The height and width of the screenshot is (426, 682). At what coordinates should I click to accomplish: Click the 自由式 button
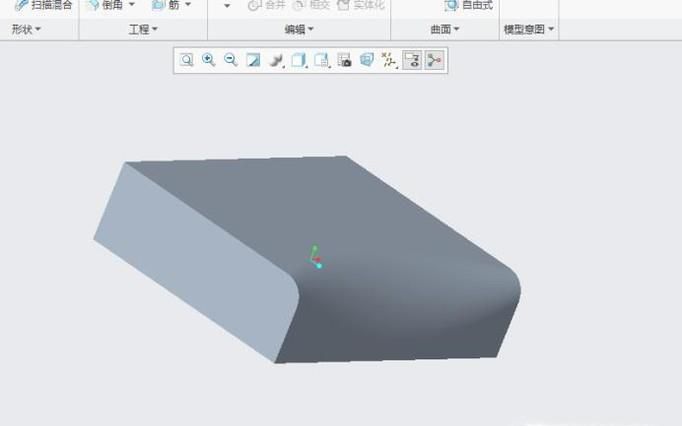coord(468,5)
